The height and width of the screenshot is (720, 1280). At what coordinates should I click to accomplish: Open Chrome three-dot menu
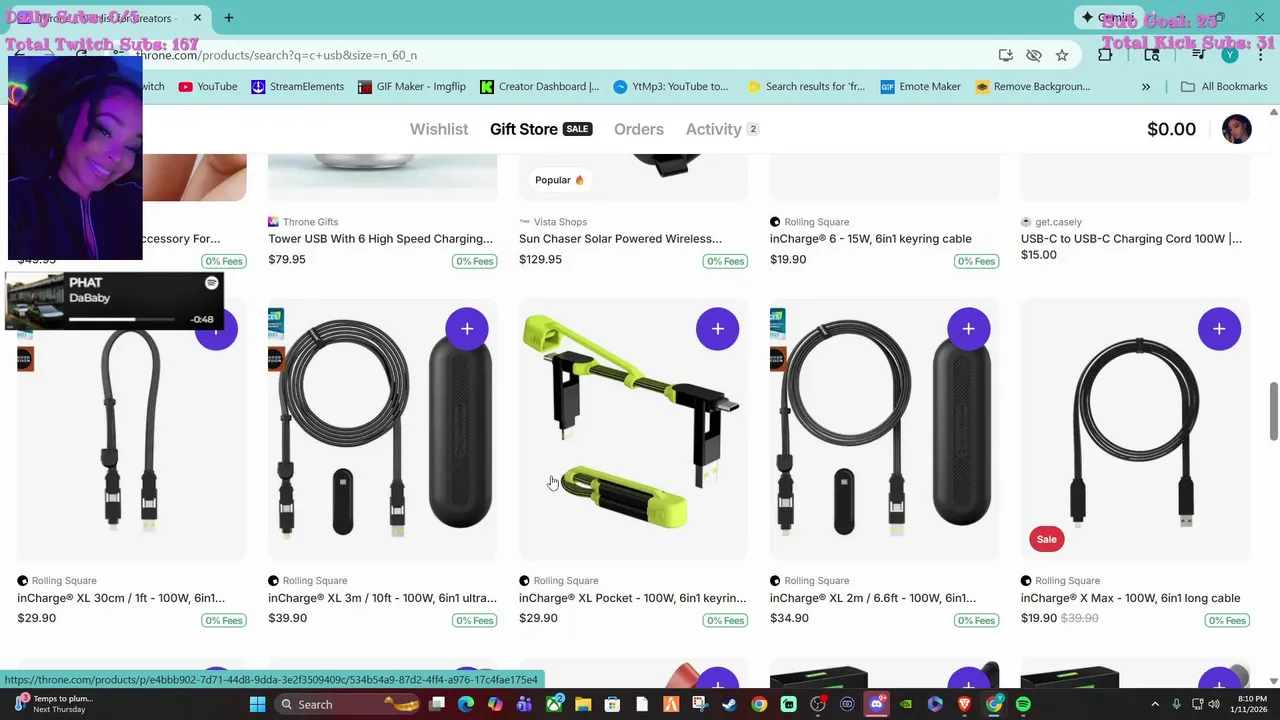tap(1260, 55)
